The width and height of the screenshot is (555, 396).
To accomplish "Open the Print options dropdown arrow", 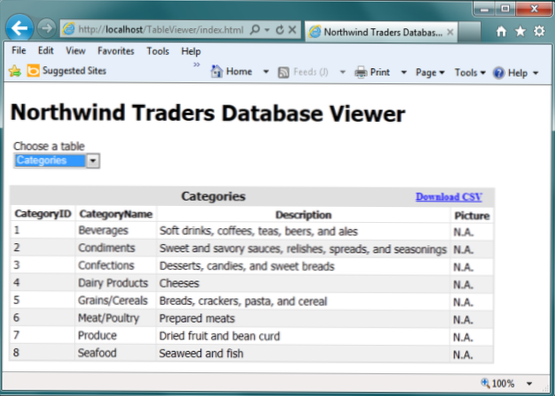I will [404, 73].
